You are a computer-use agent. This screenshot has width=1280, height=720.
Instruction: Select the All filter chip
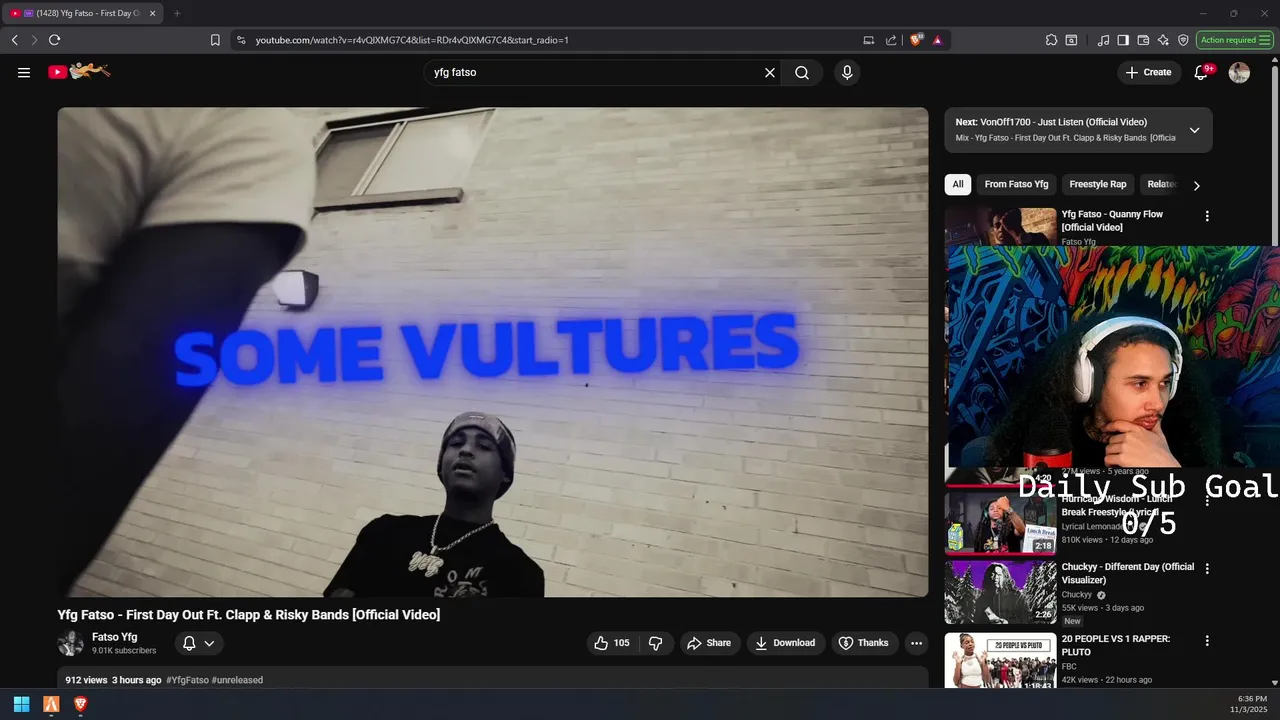pyautogui.click(x=958, y=184)
